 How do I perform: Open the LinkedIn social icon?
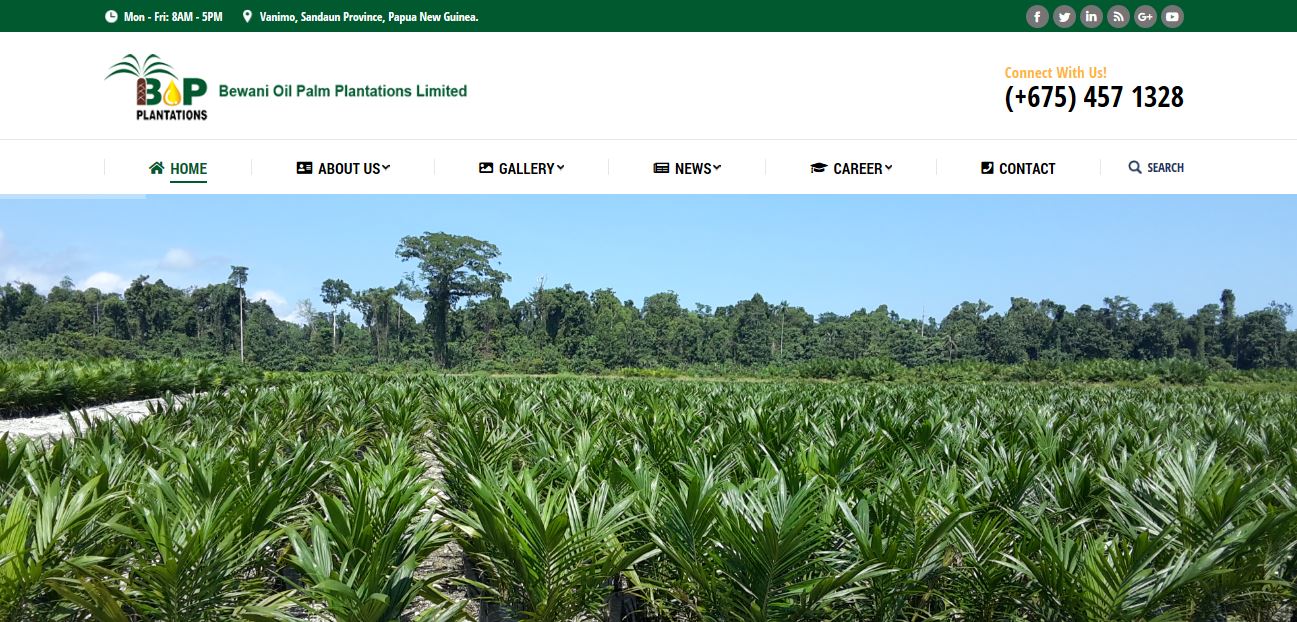point(1091,16)
